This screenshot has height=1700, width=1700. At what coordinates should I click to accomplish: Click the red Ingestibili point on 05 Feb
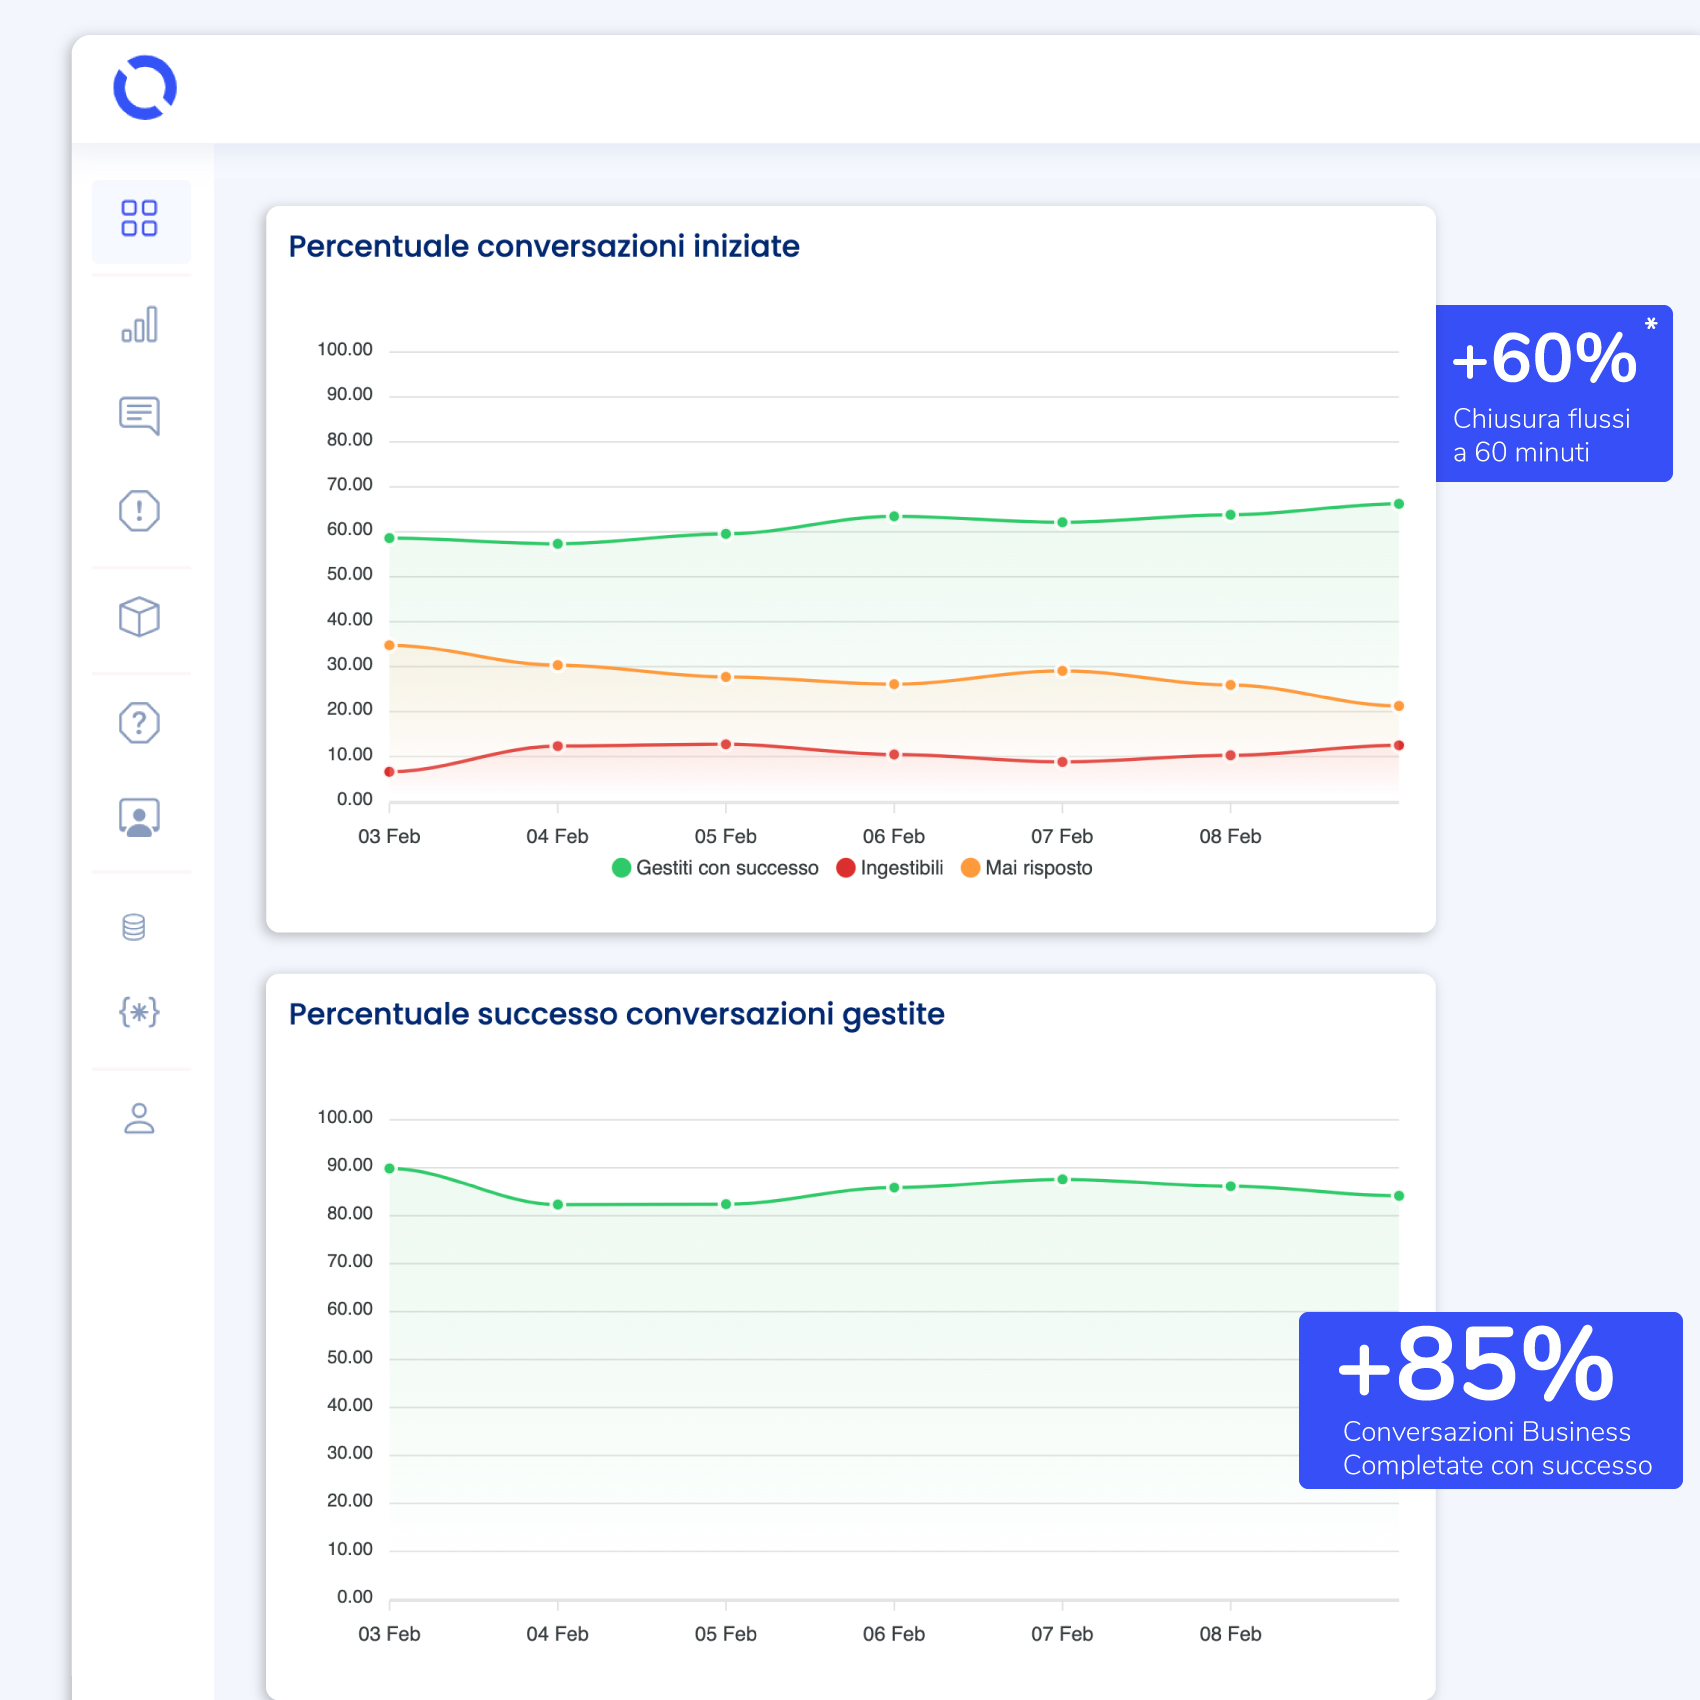click(726, 744)
